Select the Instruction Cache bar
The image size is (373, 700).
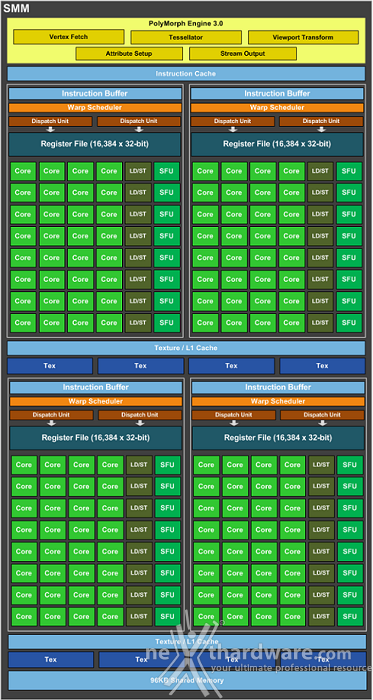click(x=186, y=74)
